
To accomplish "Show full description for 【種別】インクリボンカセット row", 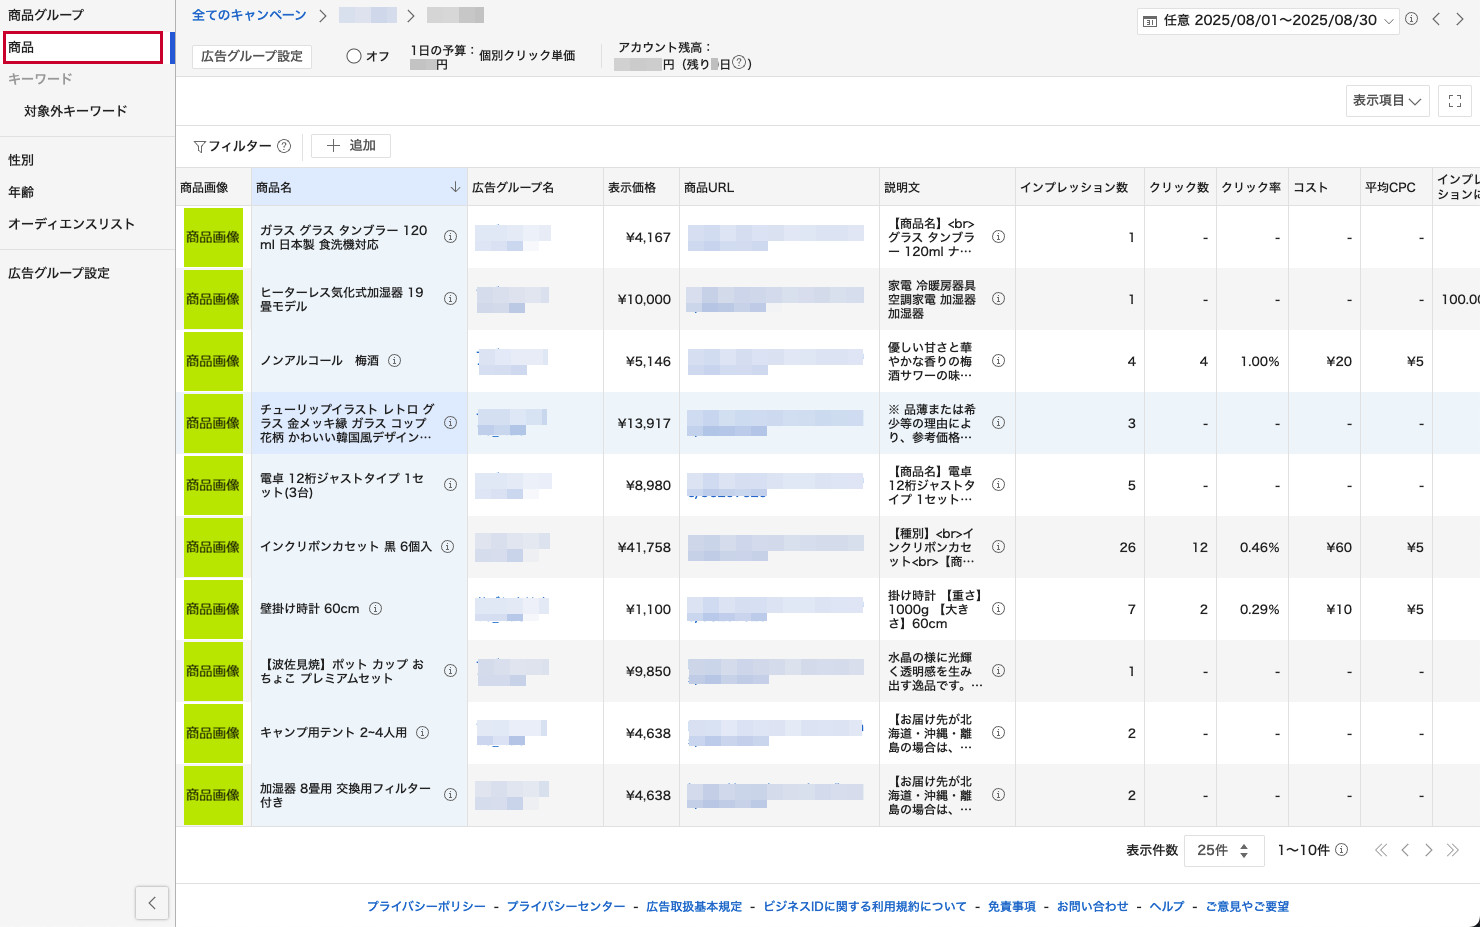I will (x=998, y=547).
